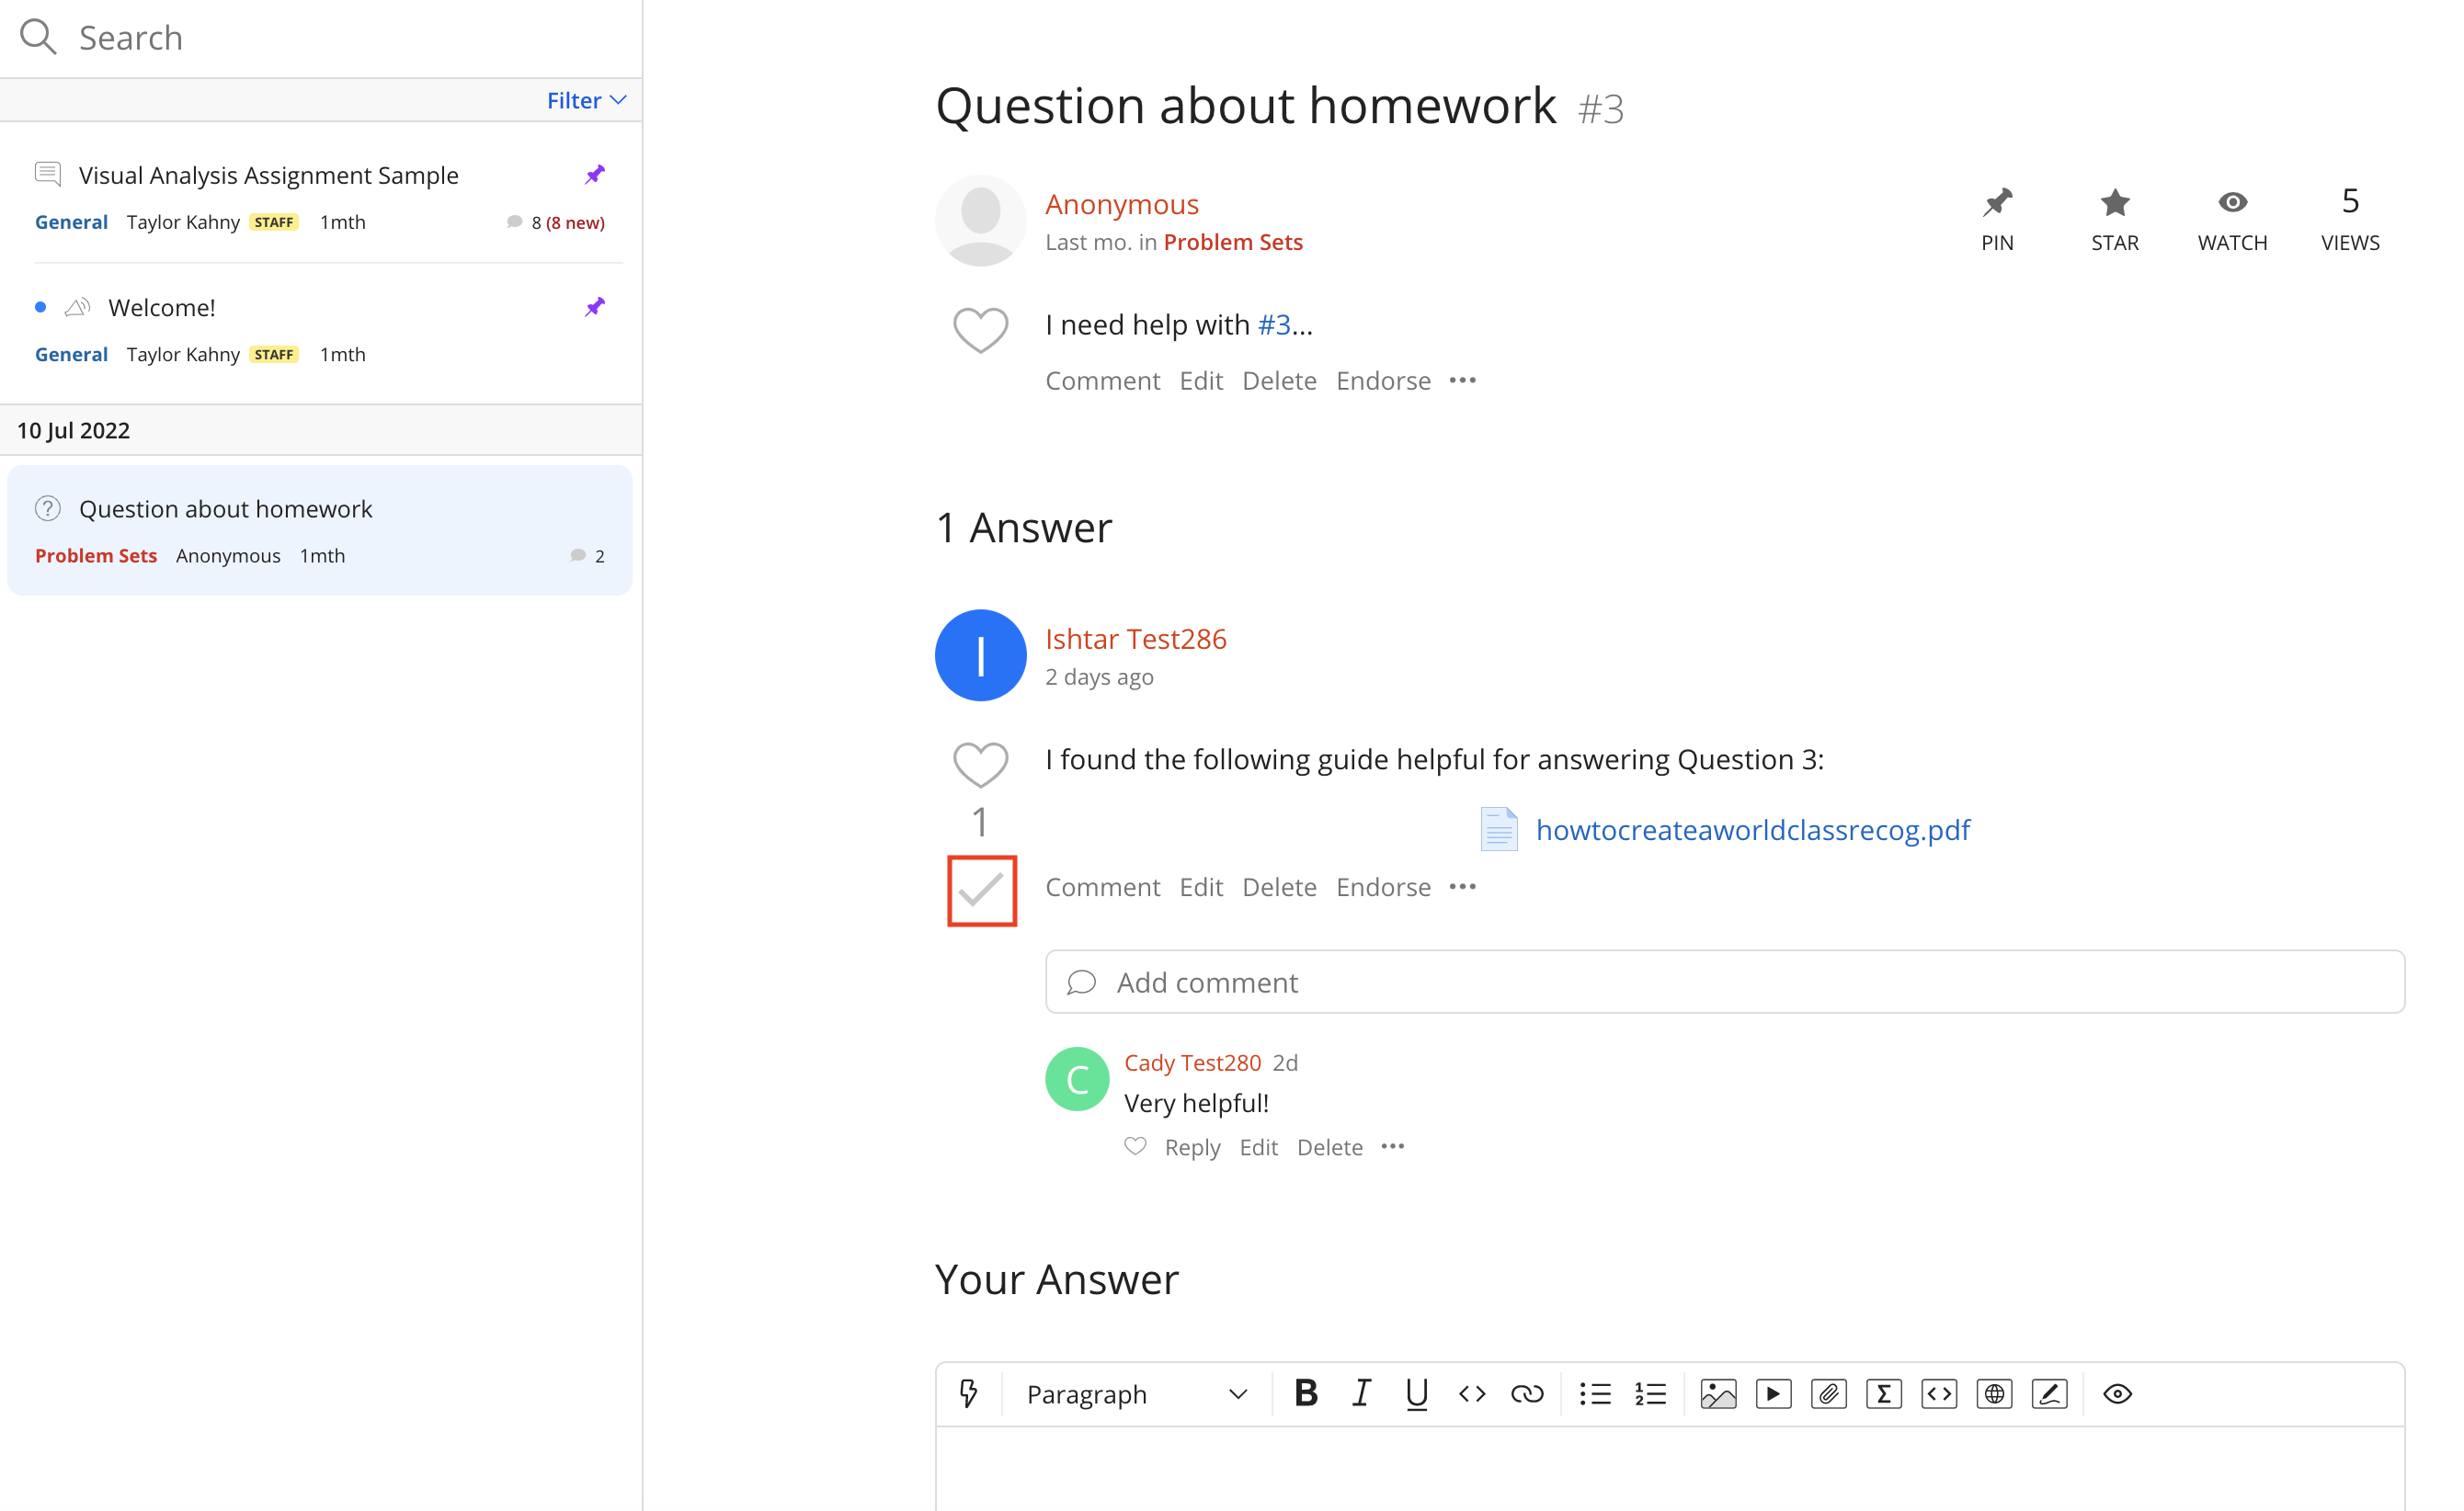Click the Pin thread icon

point(1997,219)
